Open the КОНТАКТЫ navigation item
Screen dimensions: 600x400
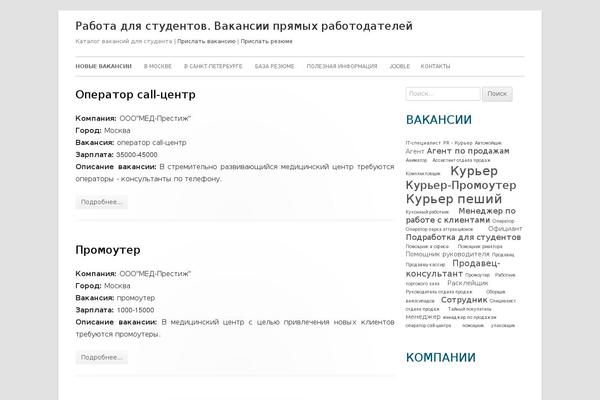coord(435,66)
